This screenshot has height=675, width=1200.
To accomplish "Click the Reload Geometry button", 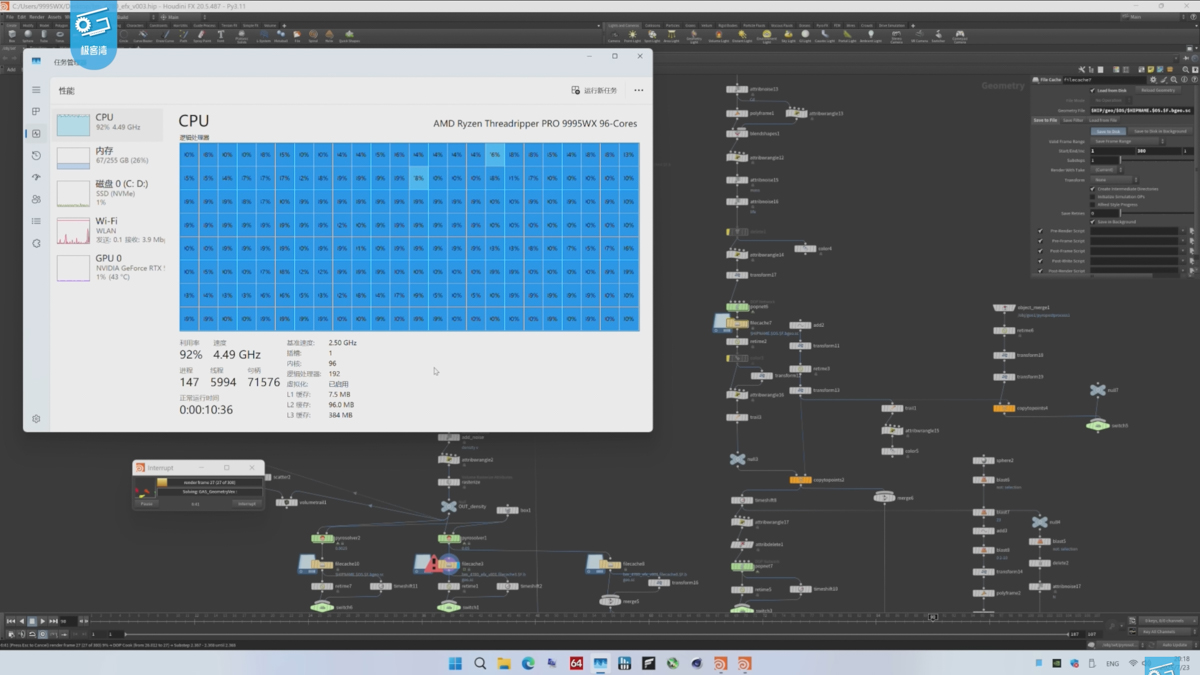I will point(1159,90).
